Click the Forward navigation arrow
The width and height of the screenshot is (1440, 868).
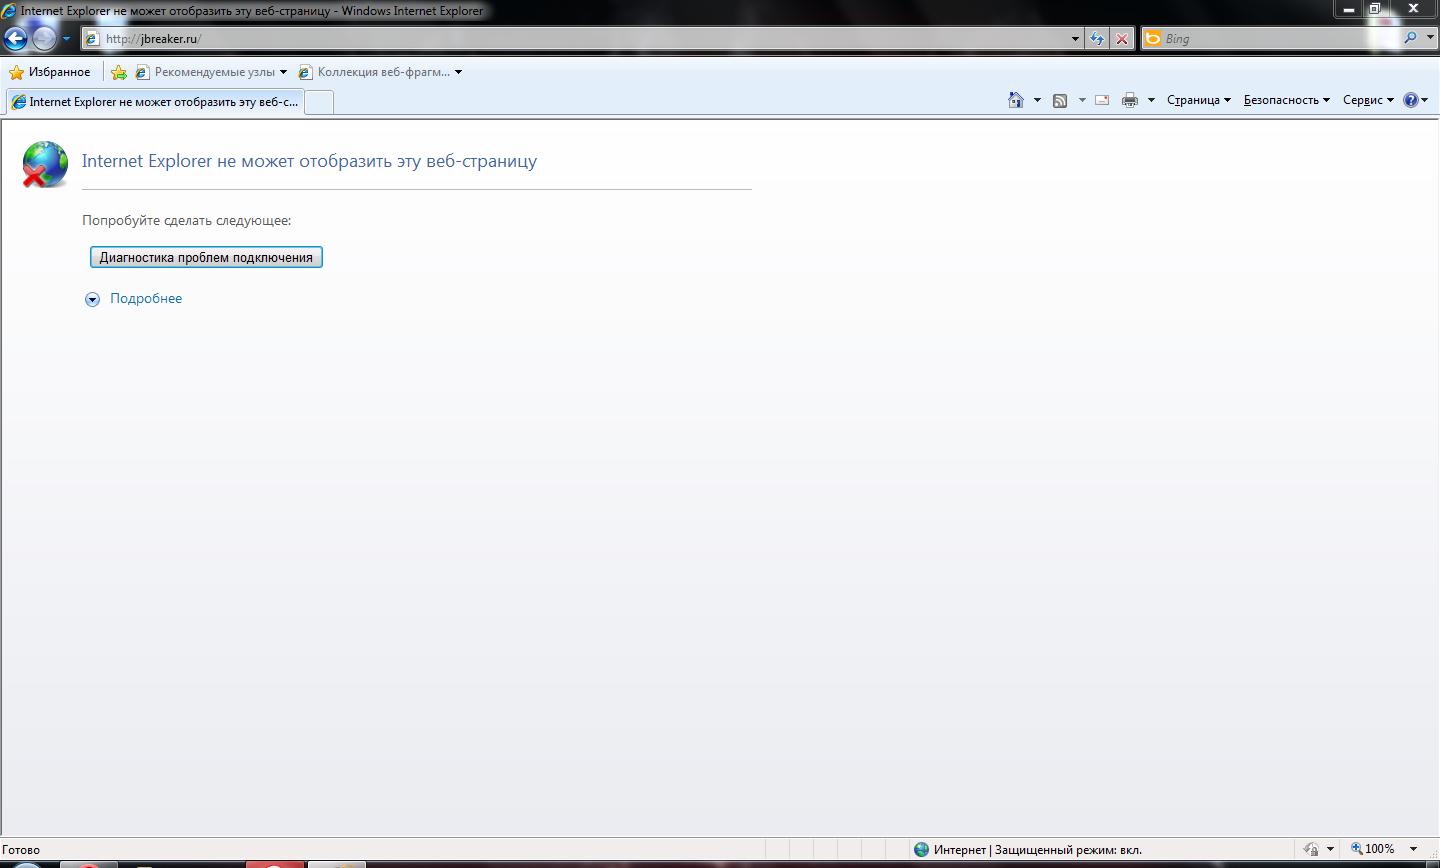pos(44,39)
